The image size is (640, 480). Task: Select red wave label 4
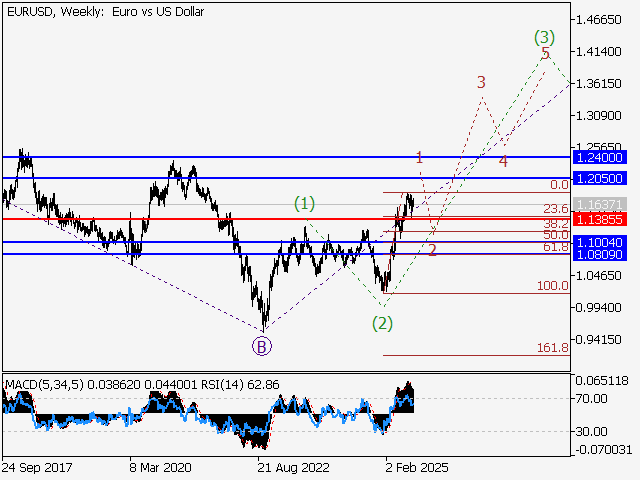(x=503, y=162)
